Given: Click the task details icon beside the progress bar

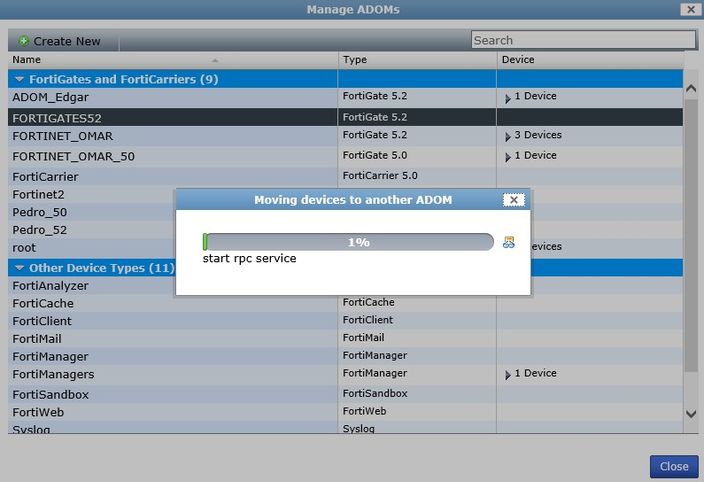Looking at the screenshot, I should [509, 242].
